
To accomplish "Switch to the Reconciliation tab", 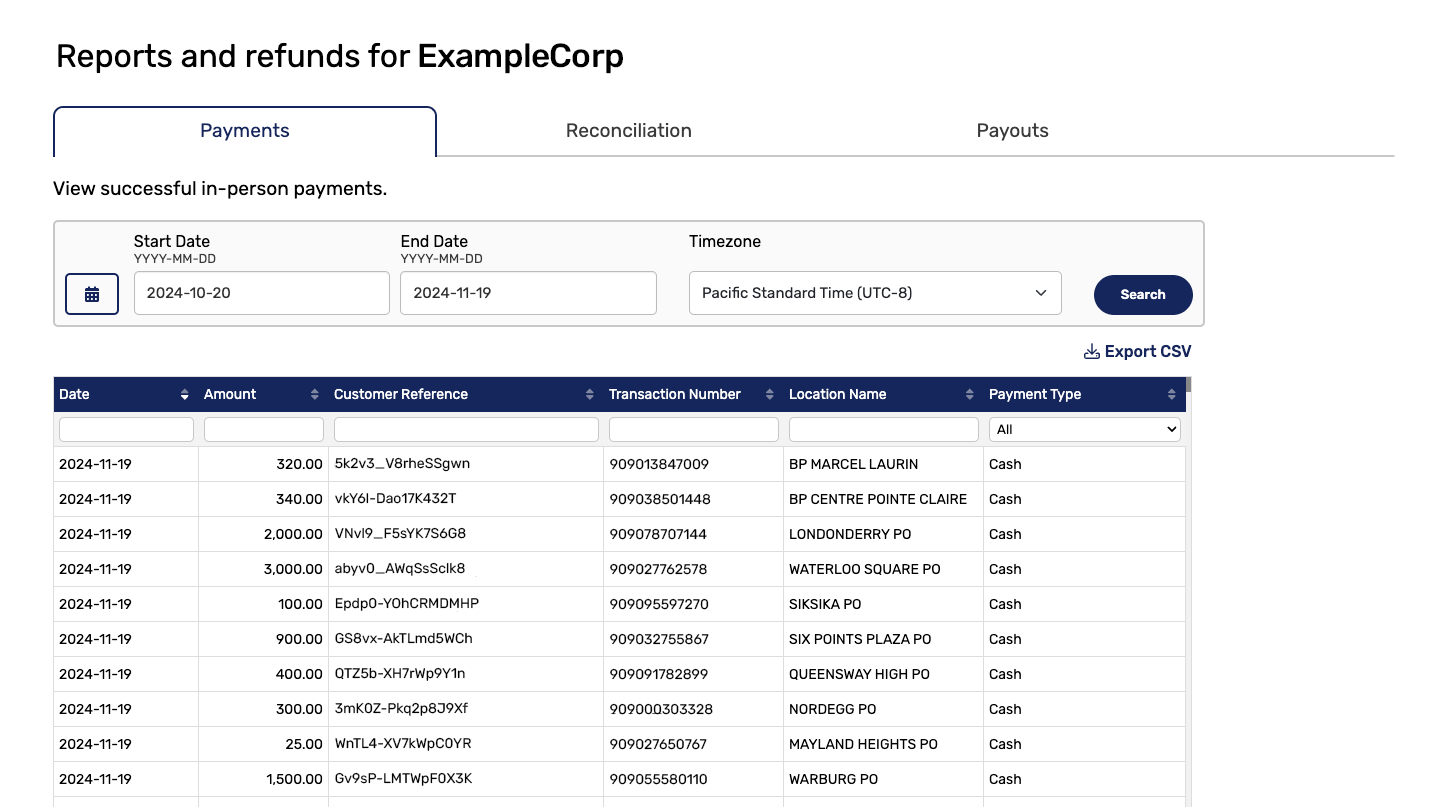I will (628, 130).
